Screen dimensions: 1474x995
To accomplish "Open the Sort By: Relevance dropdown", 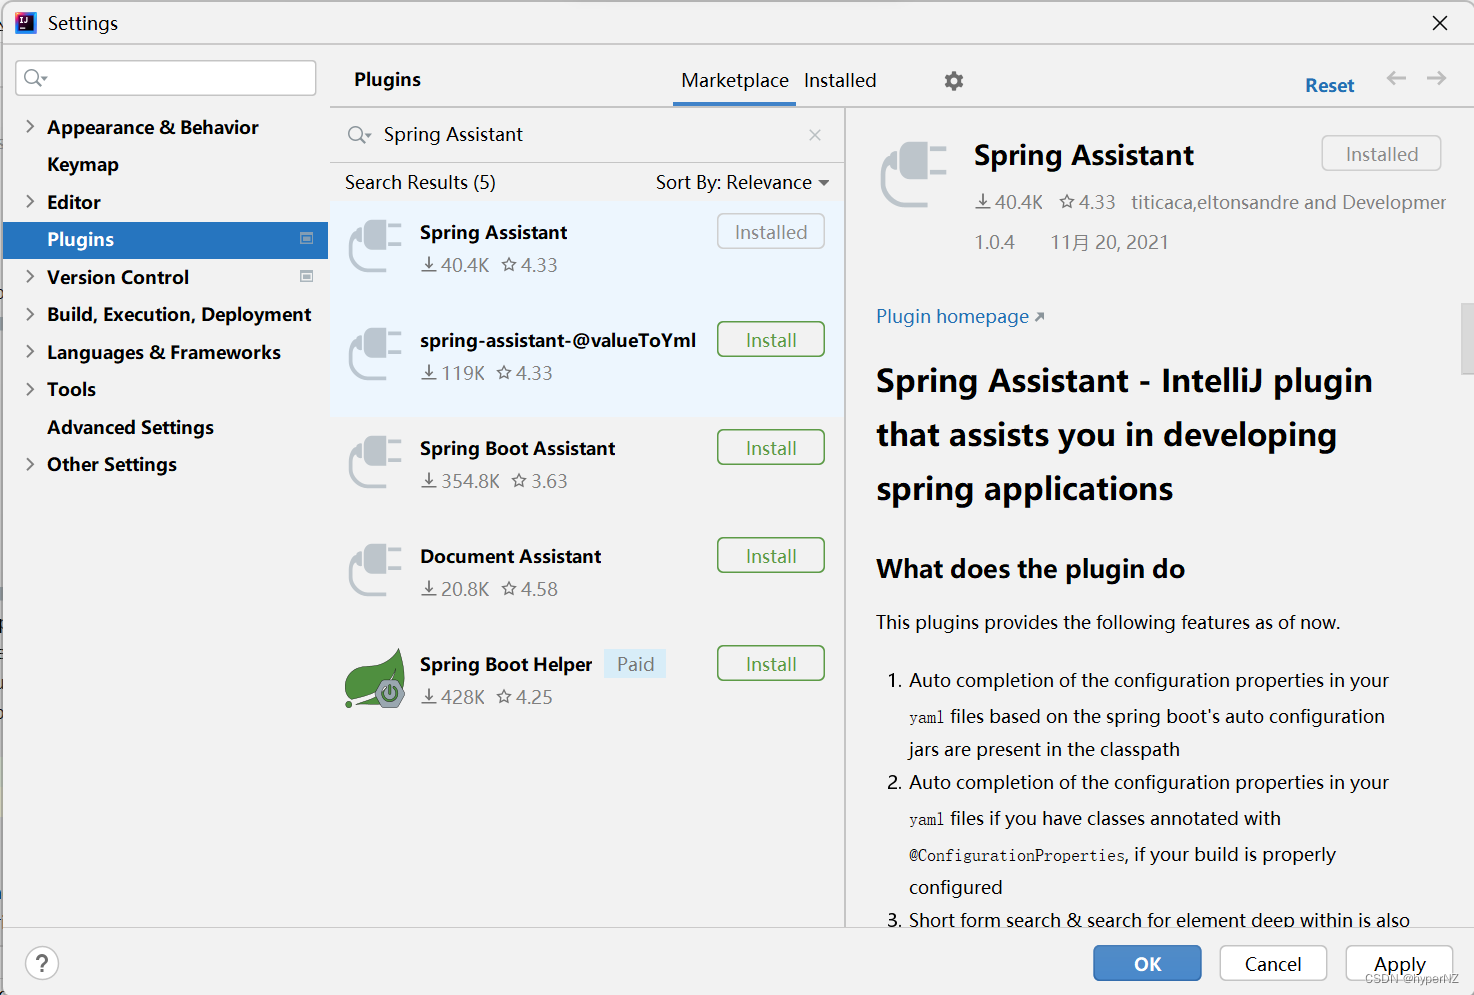I will (743, 182).
